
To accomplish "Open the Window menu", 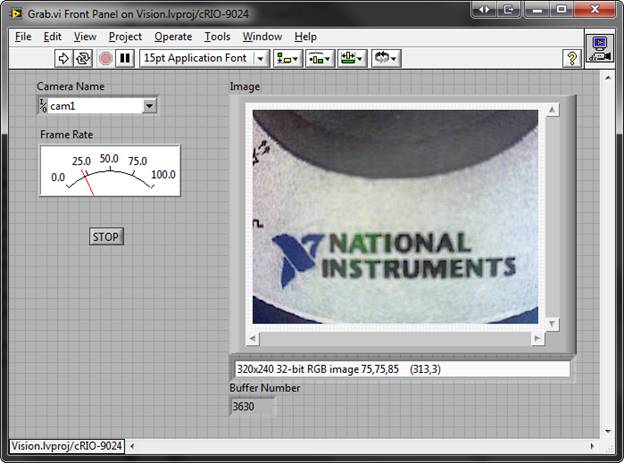I will point(262,37).
